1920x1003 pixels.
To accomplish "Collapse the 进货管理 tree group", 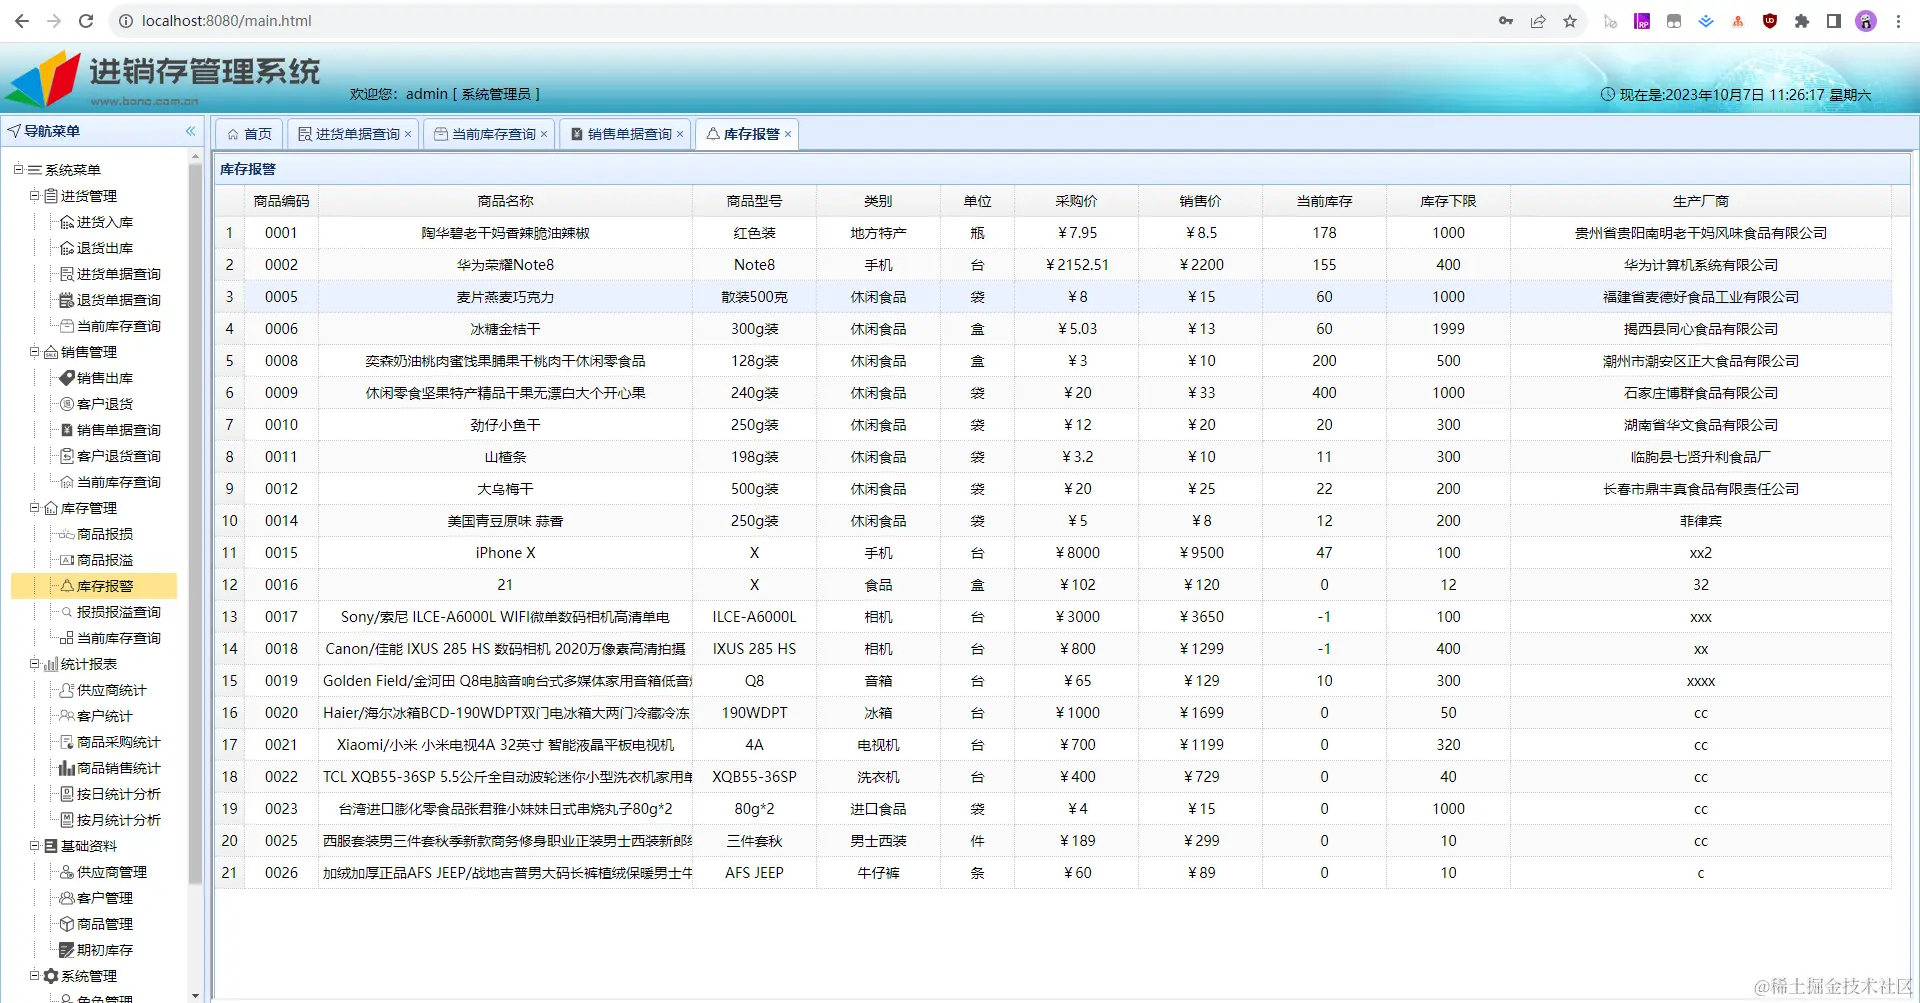I will pyautogui.click(x=34, y=196).
